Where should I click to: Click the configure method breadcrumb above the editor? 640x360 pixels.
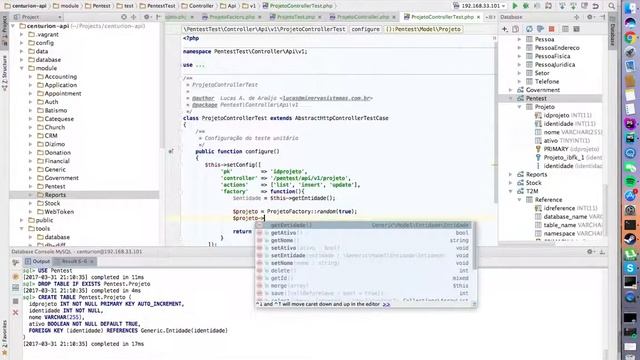click(365, 29)
